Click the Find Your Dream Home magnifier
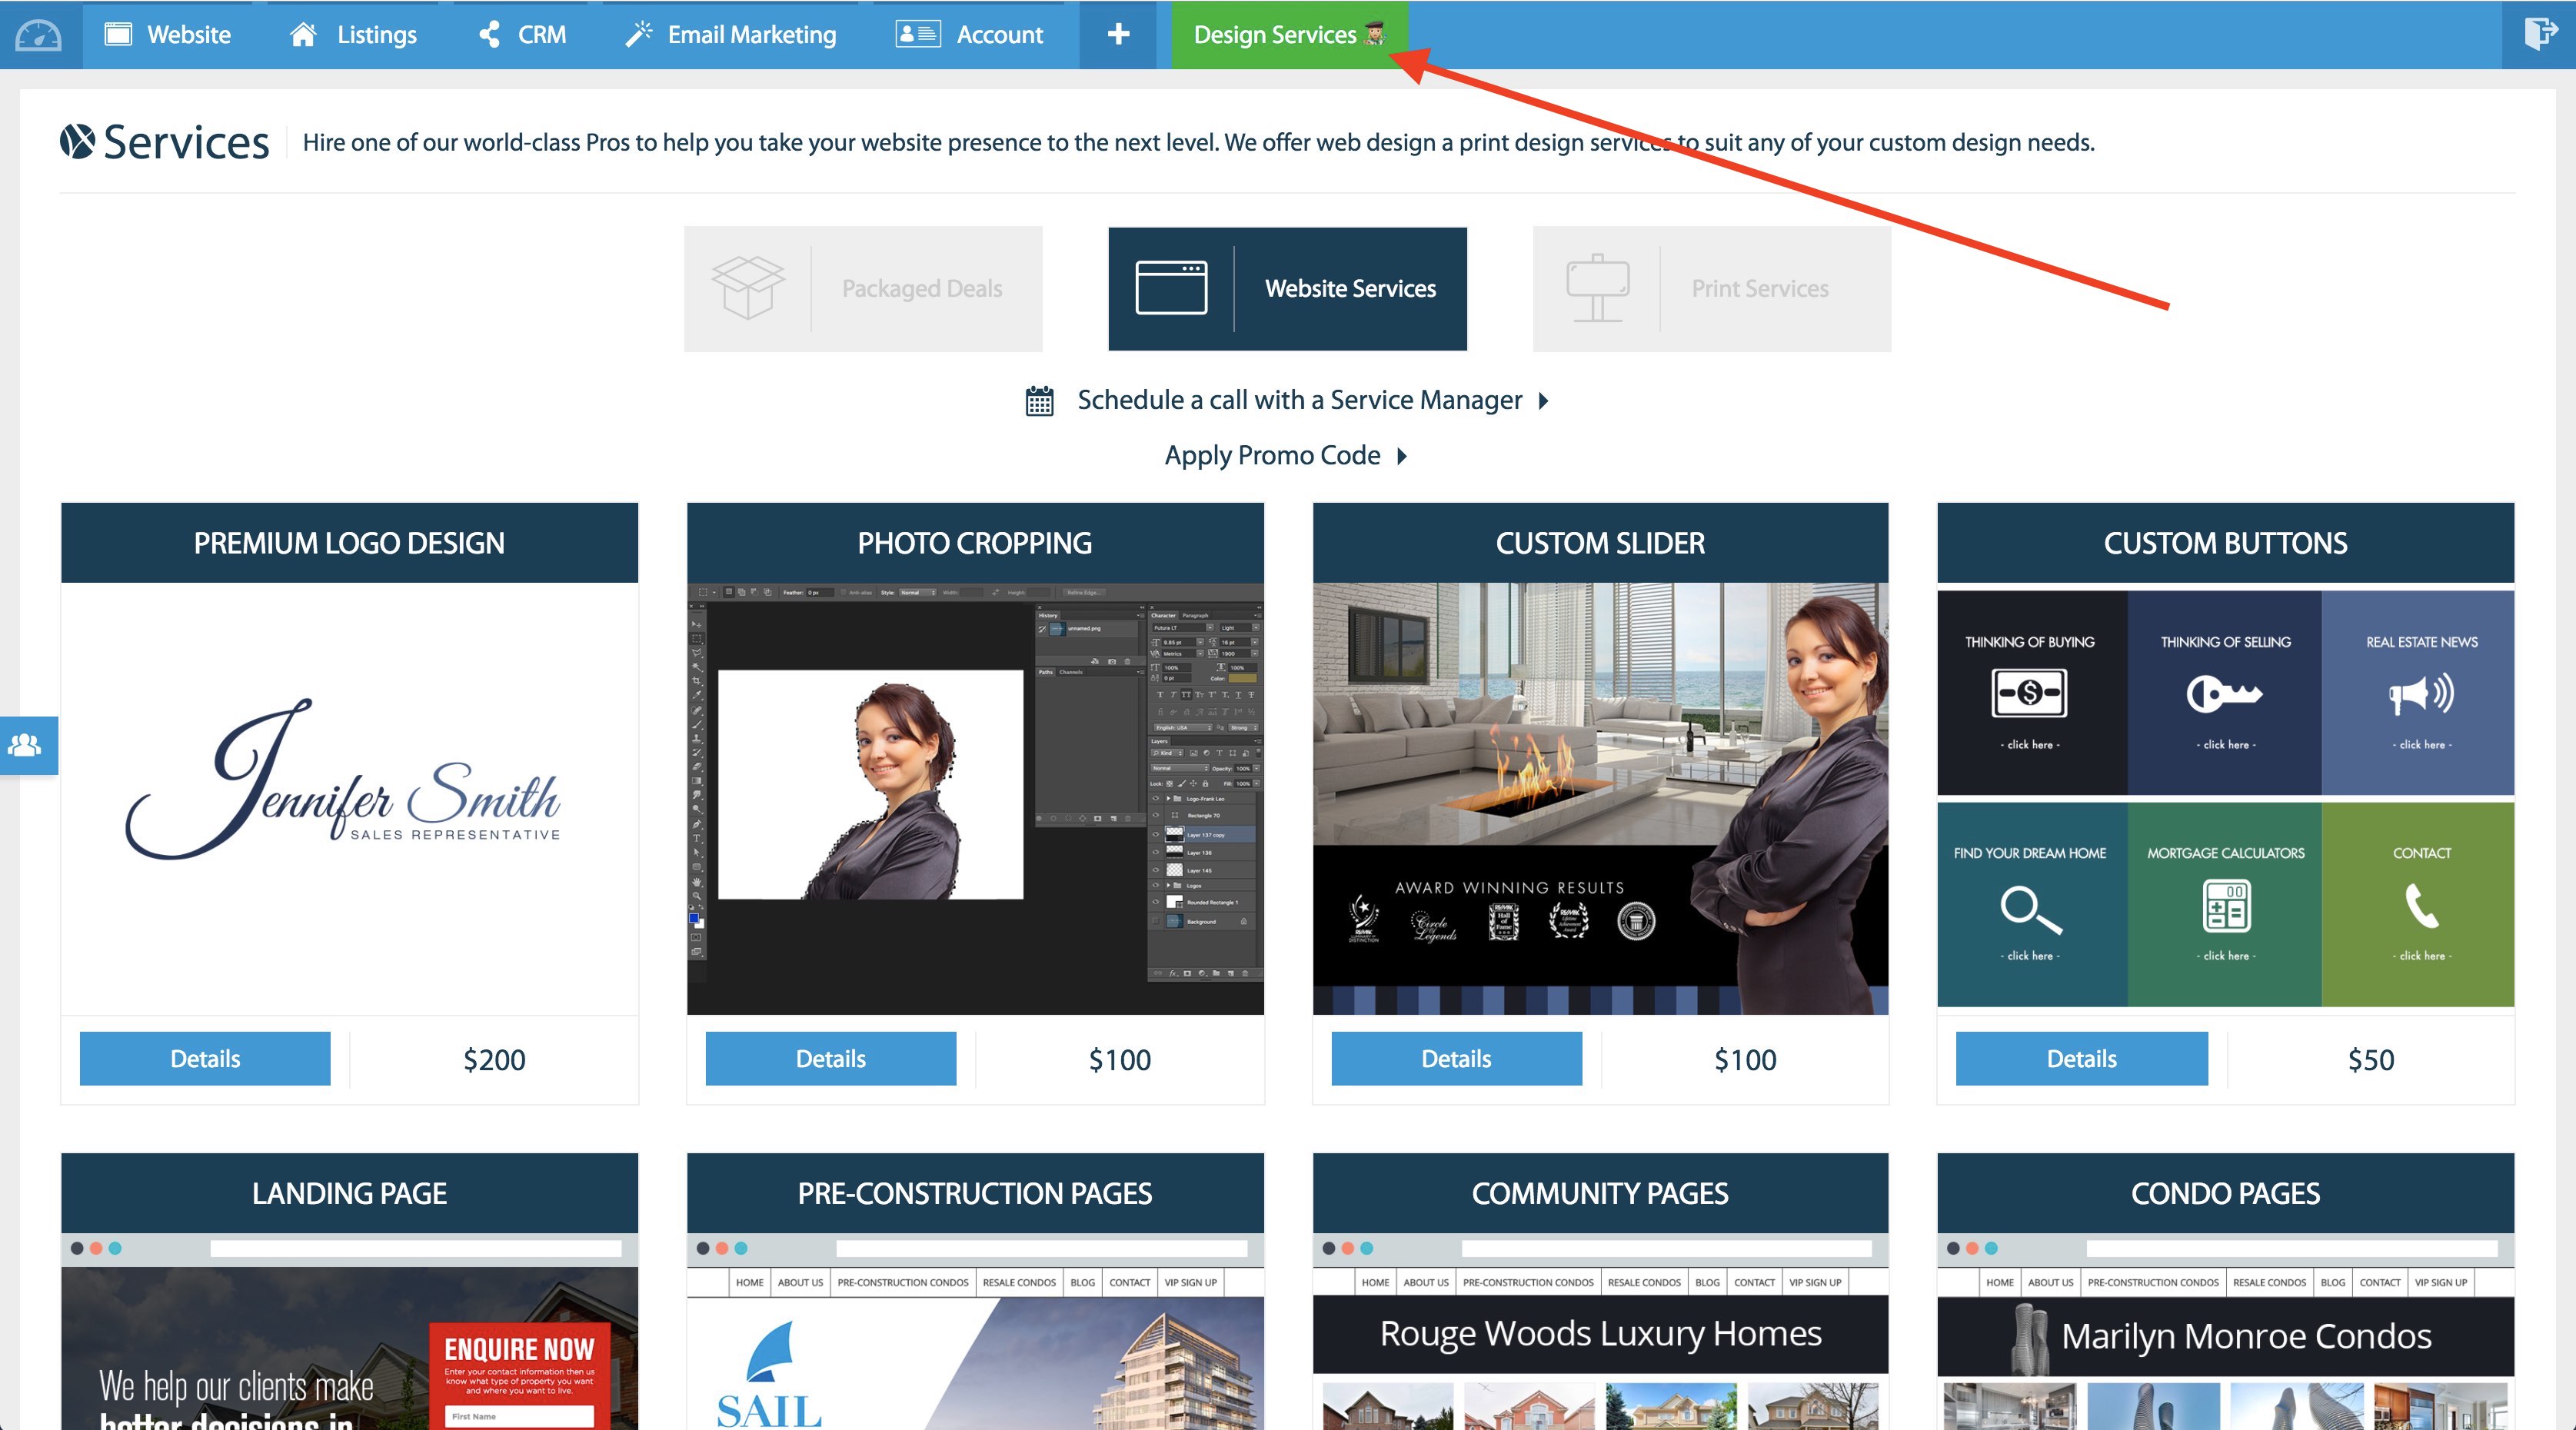 tap(2029, 908)
